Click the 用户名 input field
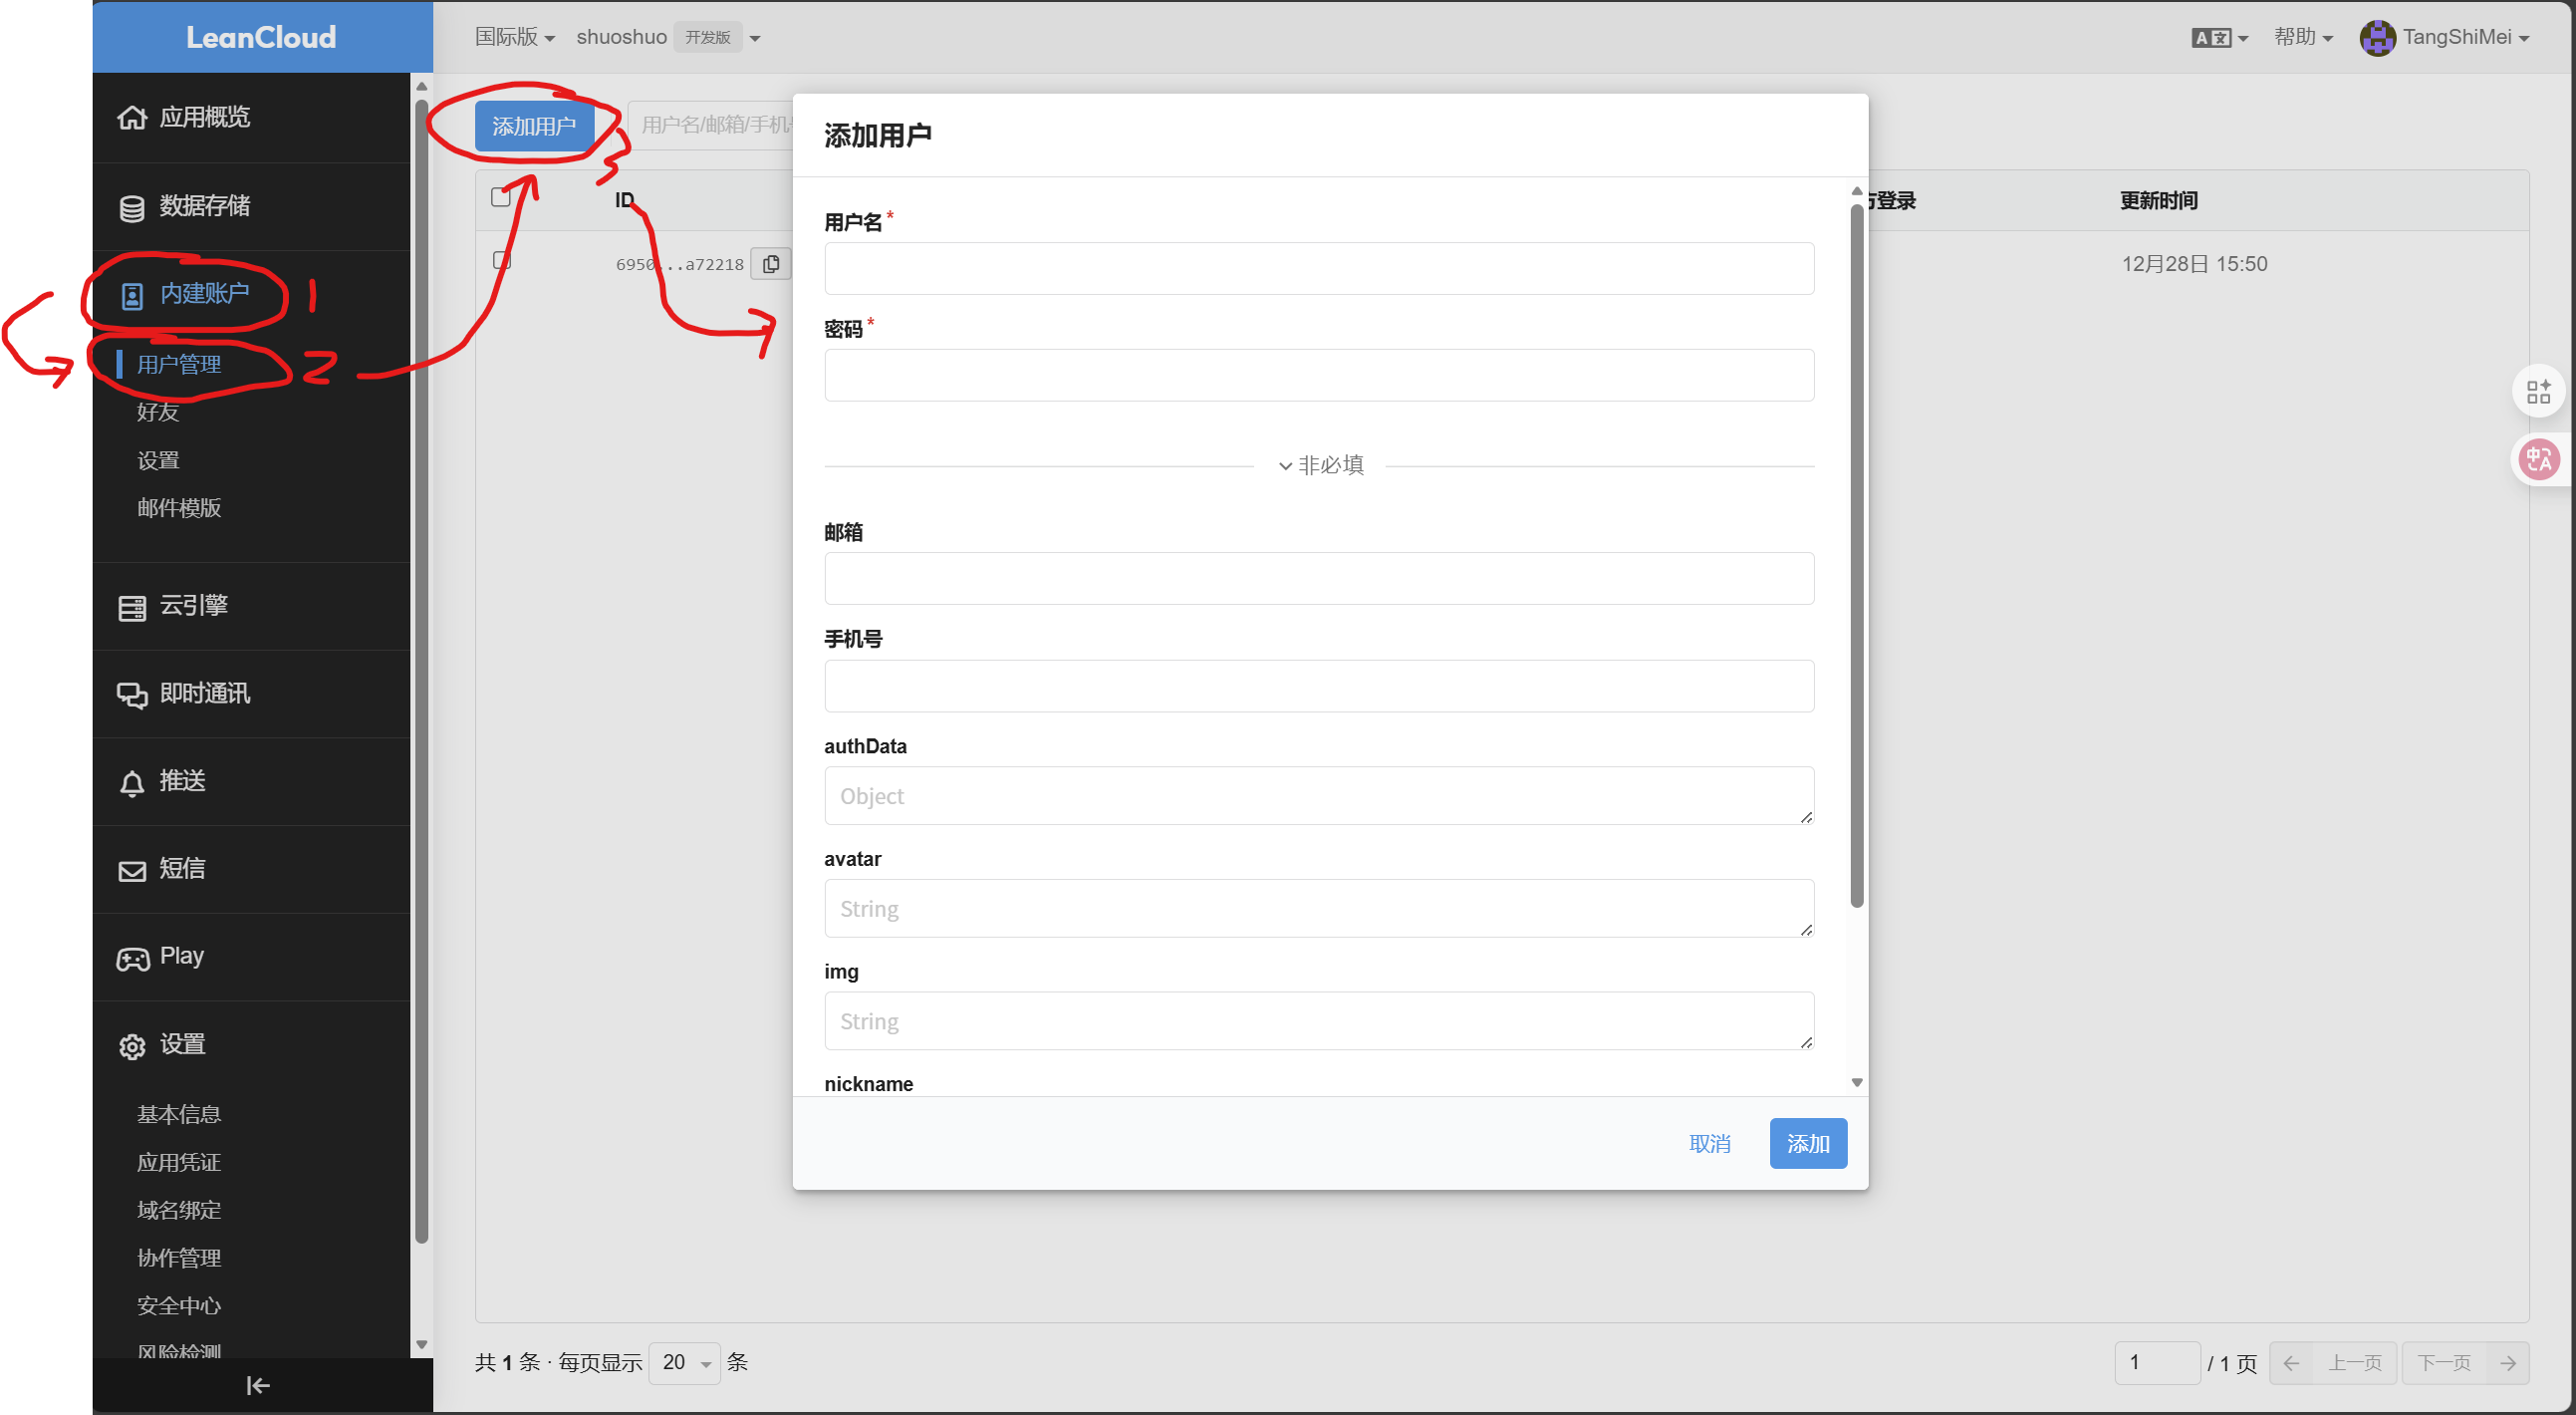 1318,268
